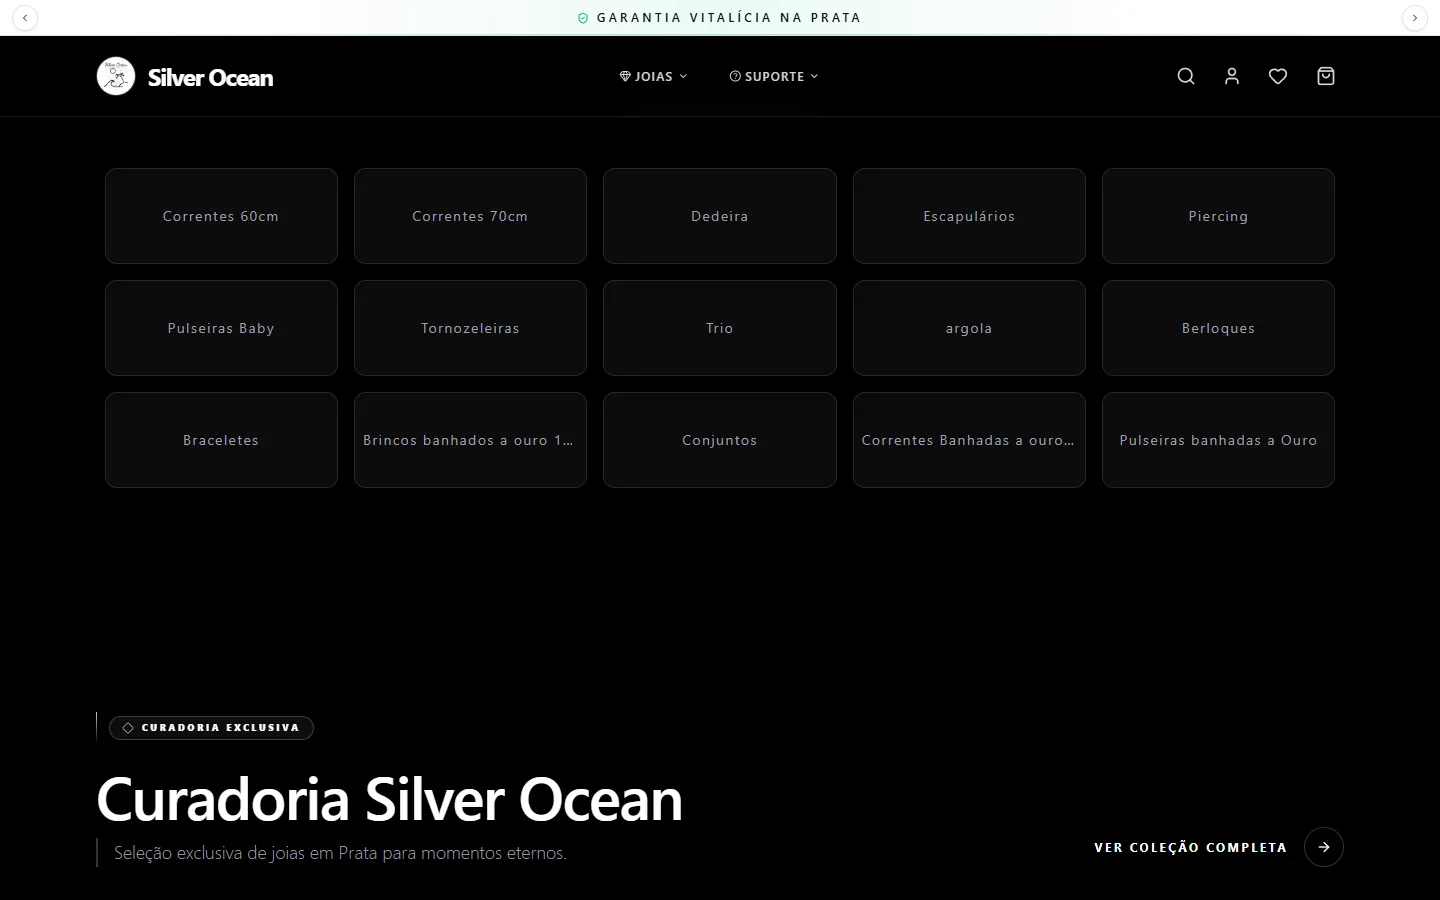1440x900 pixels.
Task: Open the argola category card
Action: [x=969, y=328]
